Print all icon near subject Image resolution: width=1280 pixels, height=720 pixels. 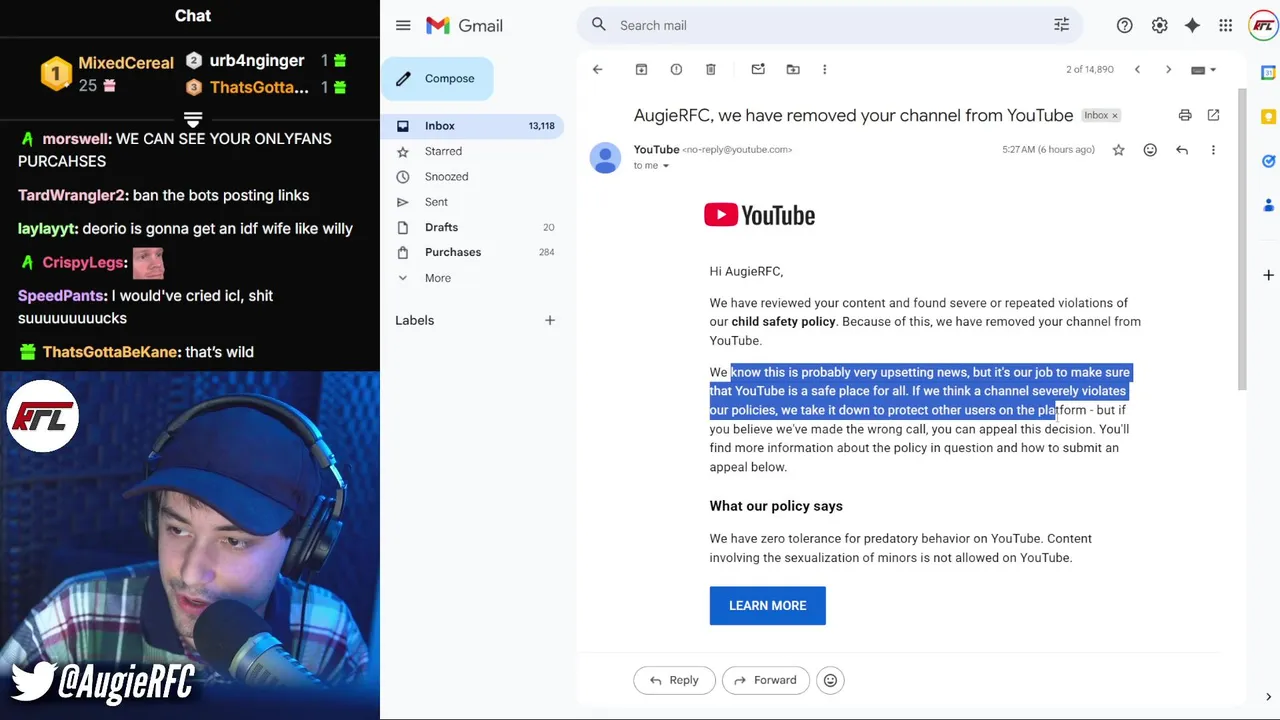(1185, 115)
